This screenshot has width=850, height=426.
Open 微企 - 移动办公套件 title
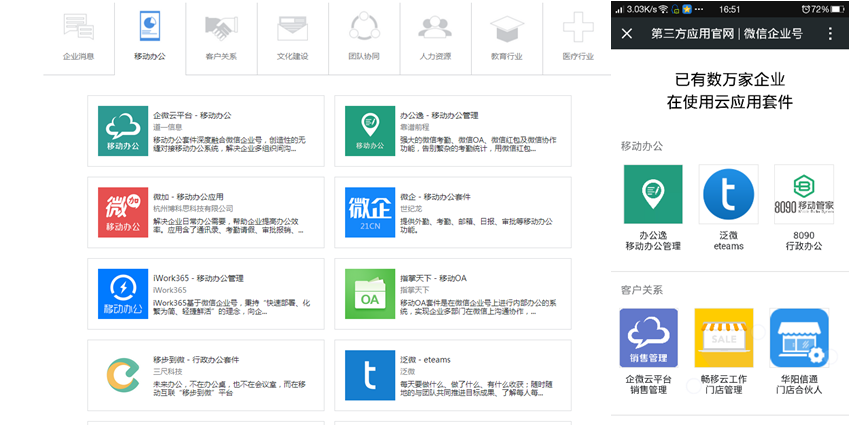(435, 197)
